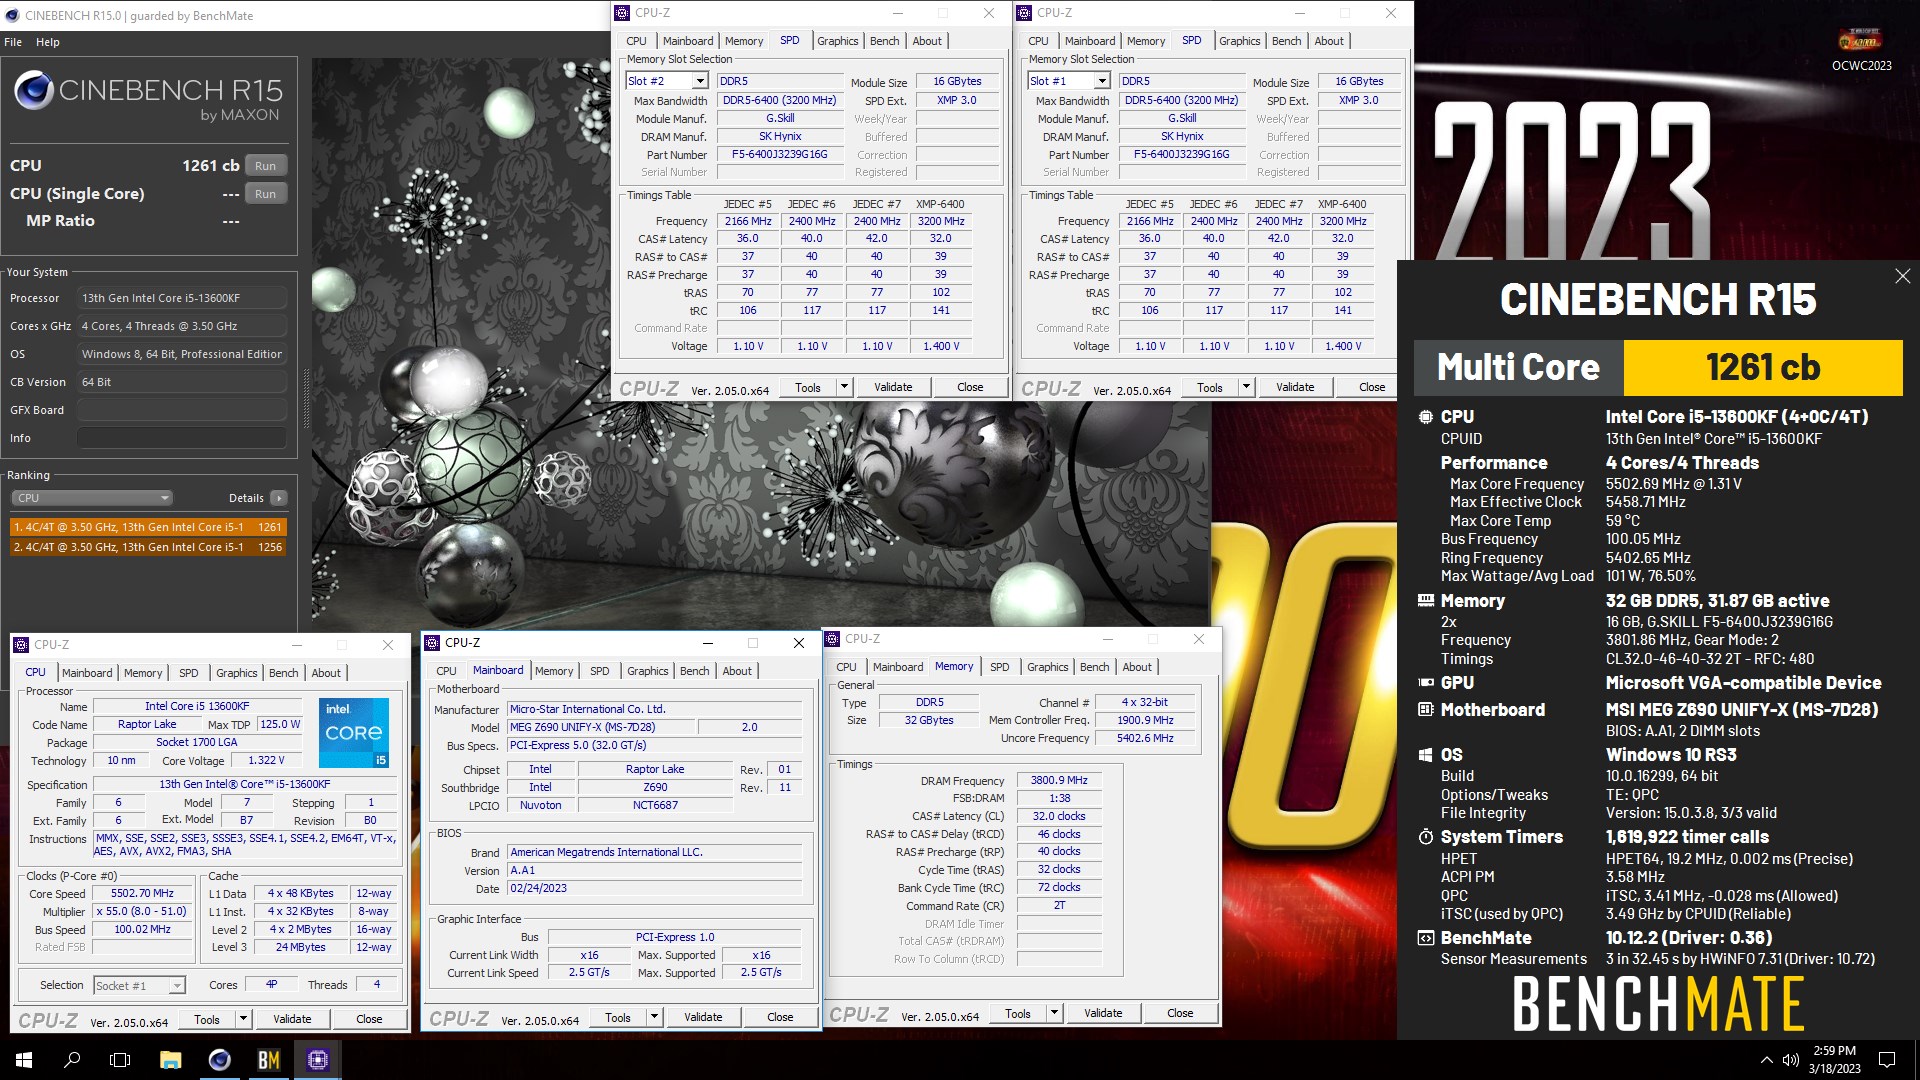
Task: Select second ranking entry scoring 1256
Action: tap(148, 547)
